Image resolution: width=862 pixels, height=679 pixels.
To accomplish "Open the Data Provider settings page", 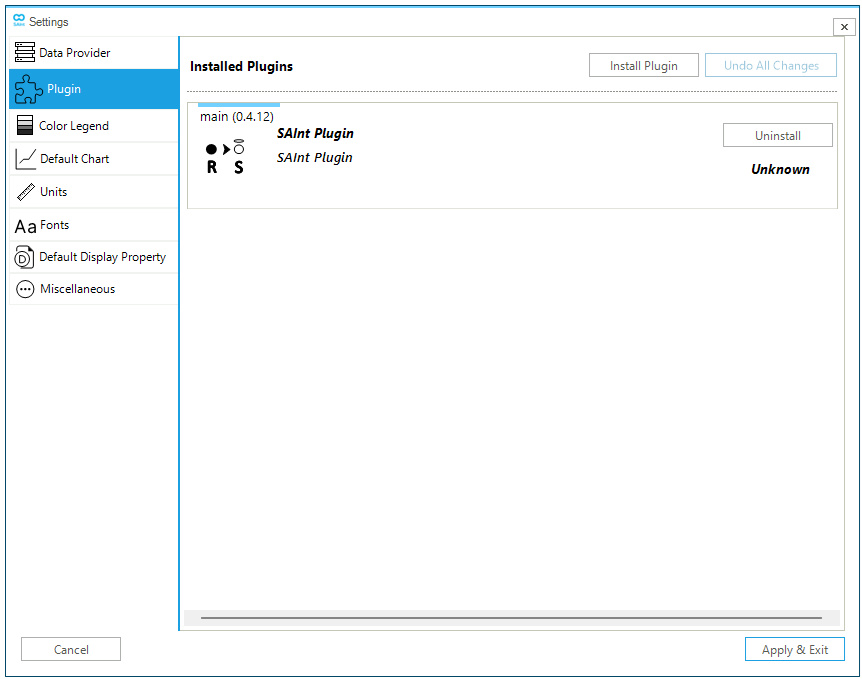I will pos(93,53).
